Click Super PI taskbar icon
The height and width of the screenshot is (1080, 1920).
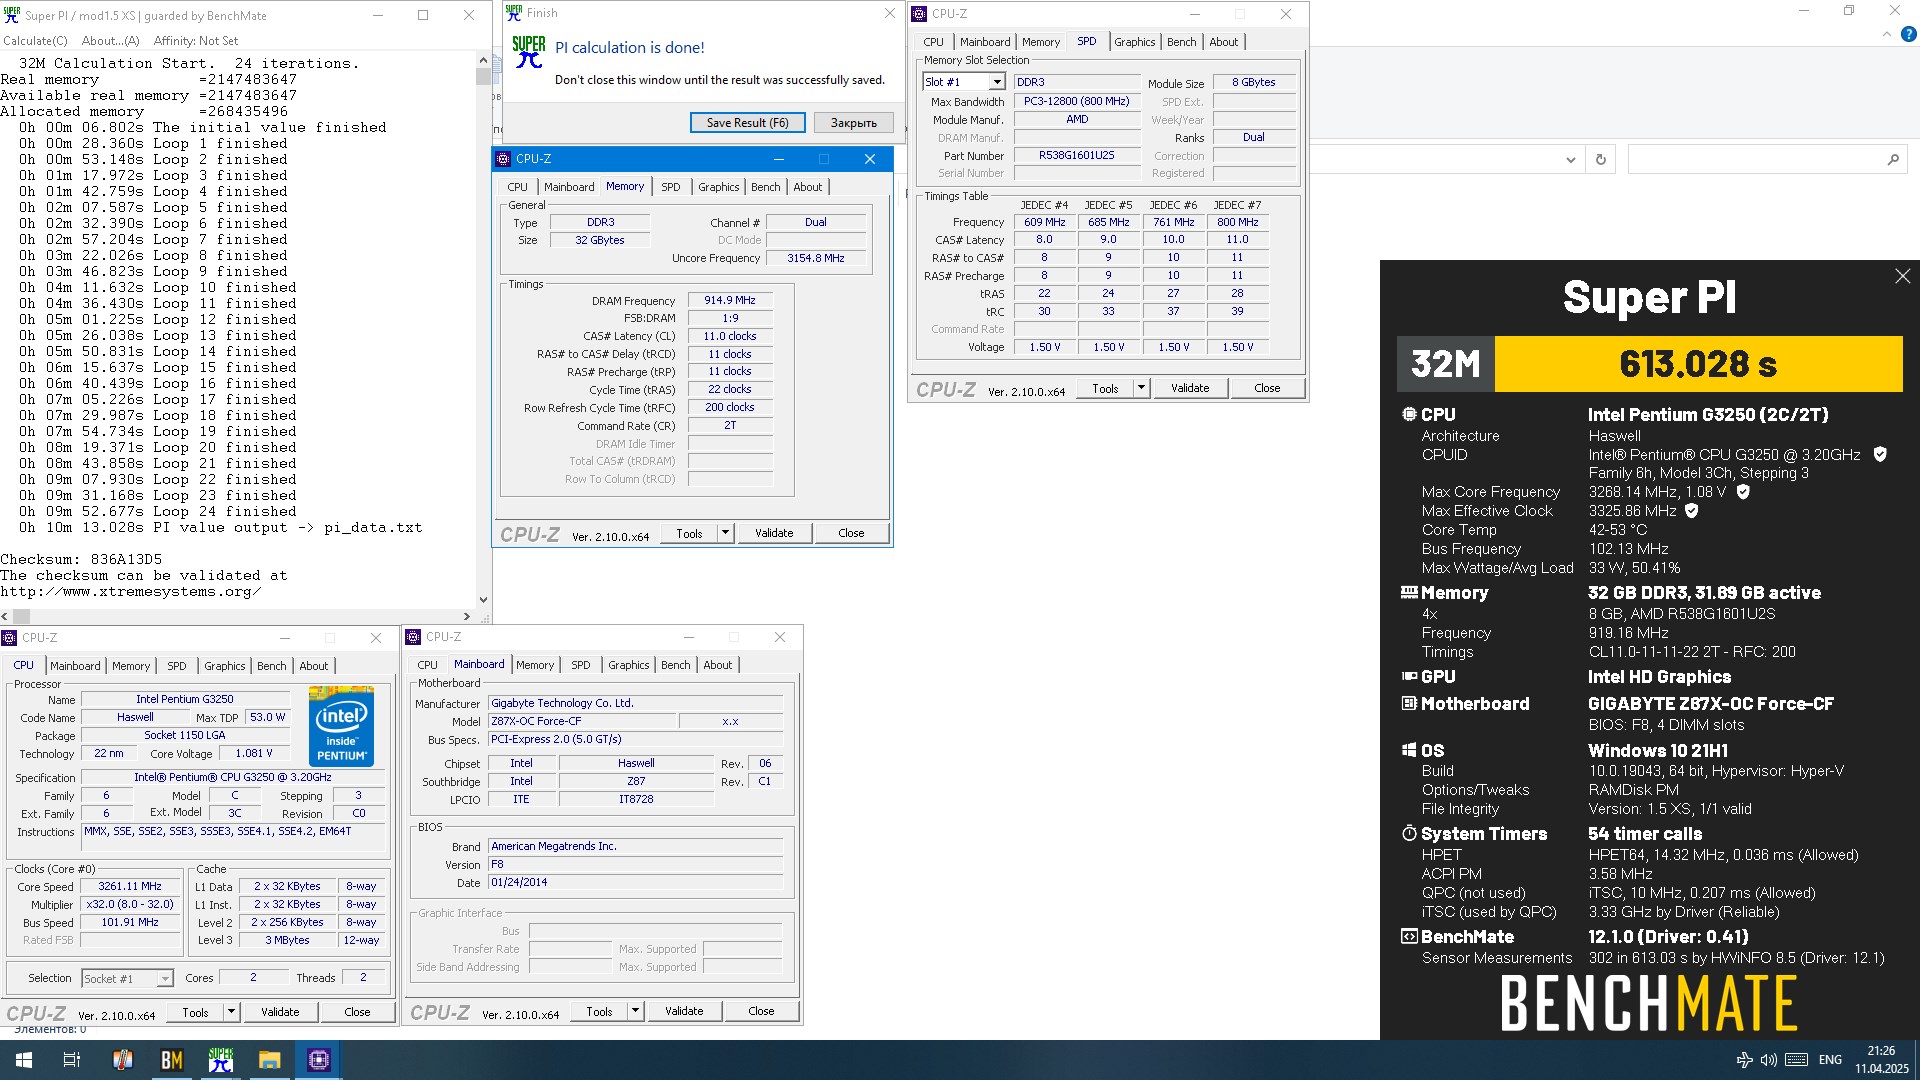click(221, 1060)
